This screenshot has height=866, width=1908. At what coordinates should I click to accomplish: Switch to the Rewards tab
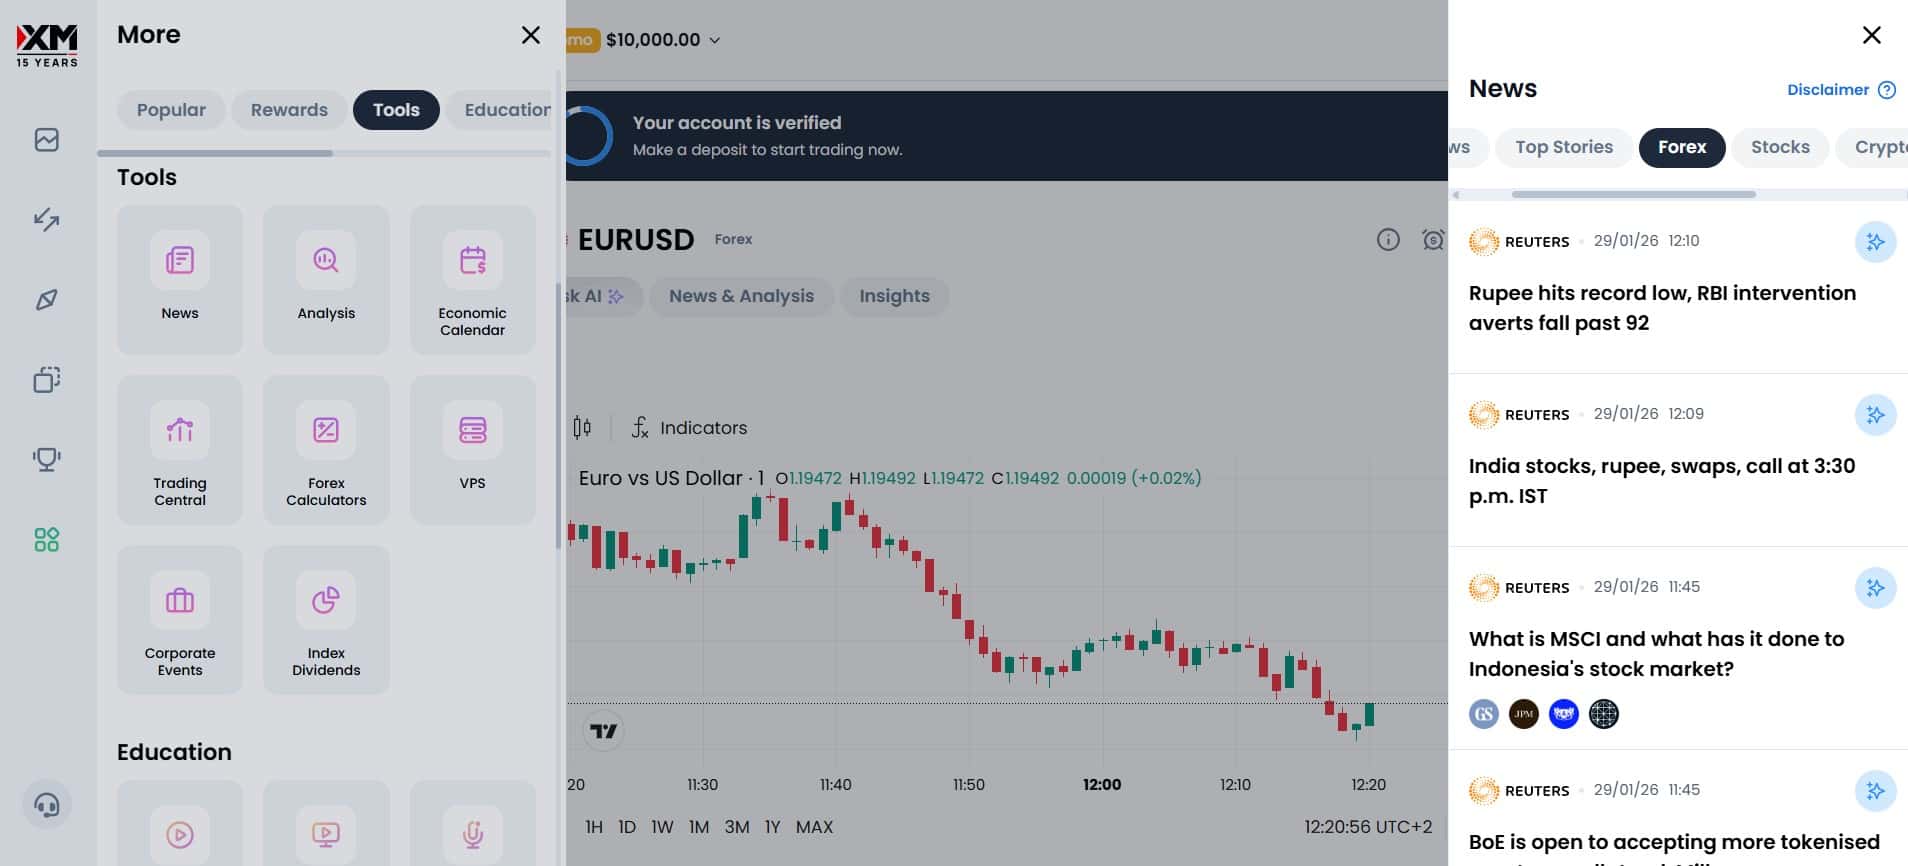pos(289,110)
